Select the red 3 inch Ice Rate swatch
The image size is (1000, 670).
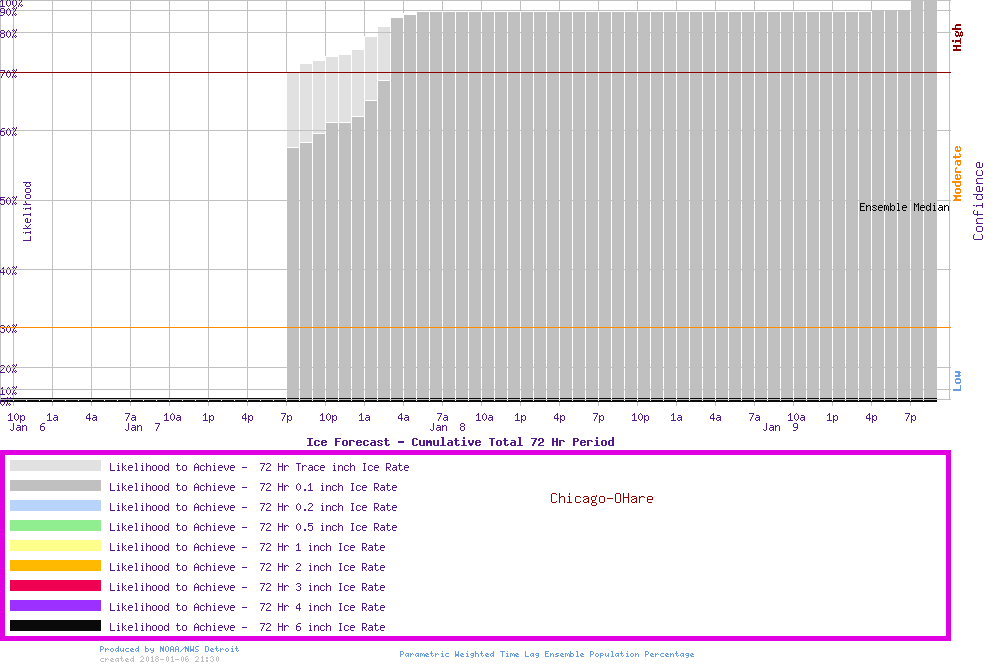coord(55,586)
